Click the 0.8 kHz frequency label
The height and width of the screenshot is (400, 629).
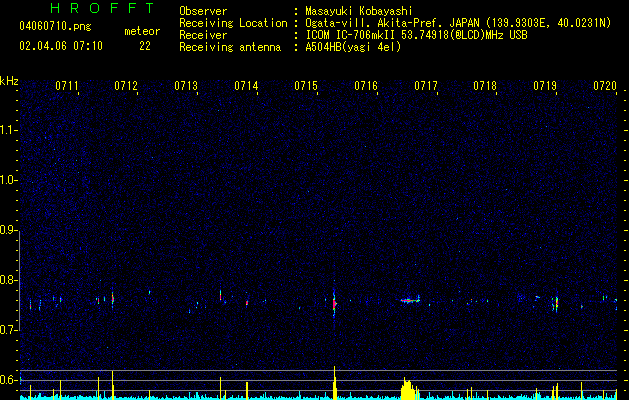click(x=8, y=280)
